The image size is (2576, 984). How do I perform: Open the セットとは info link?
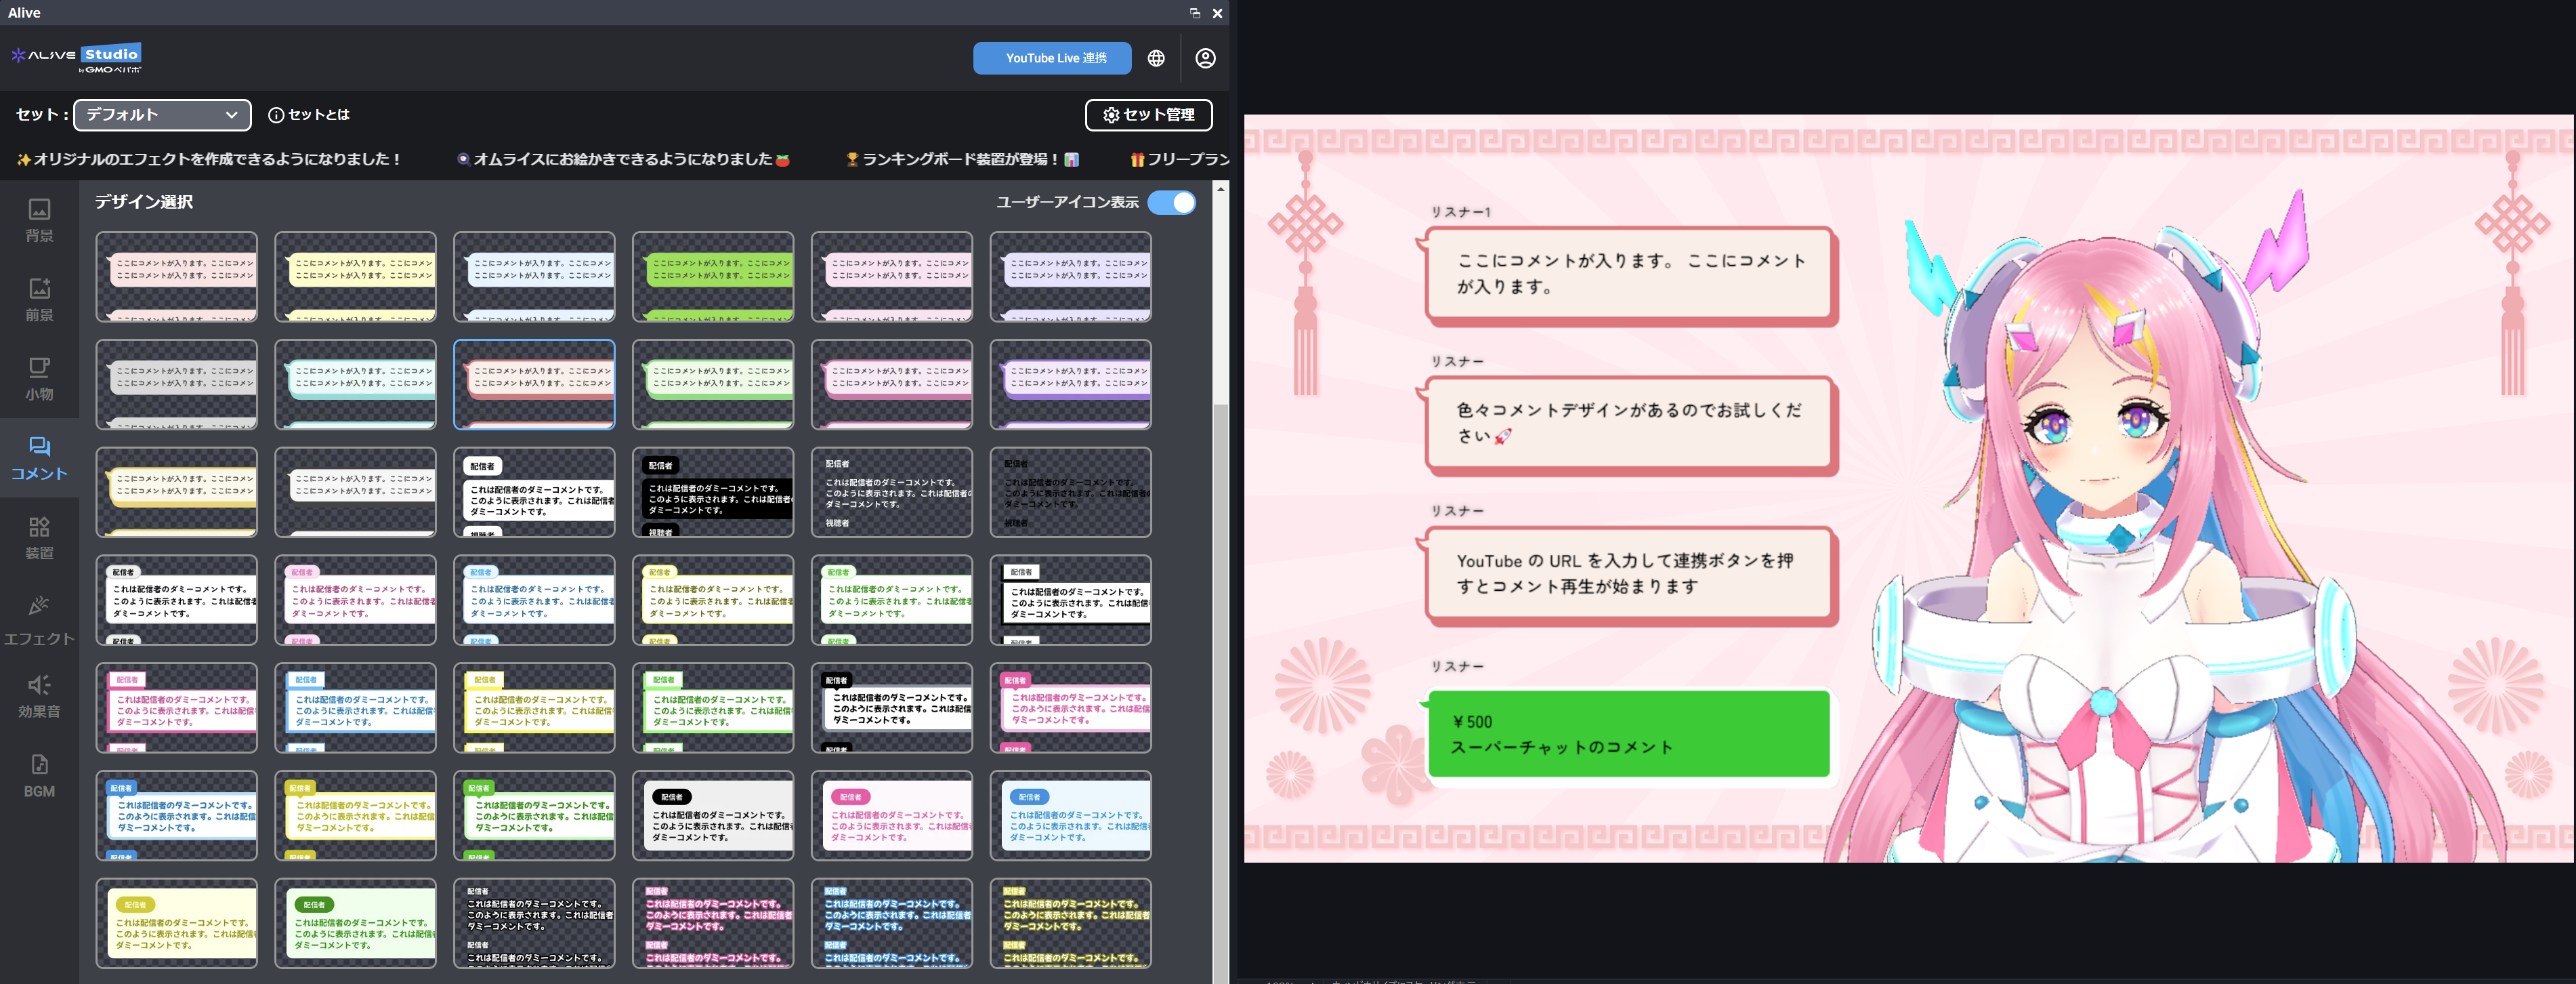[x=309, y=115]
